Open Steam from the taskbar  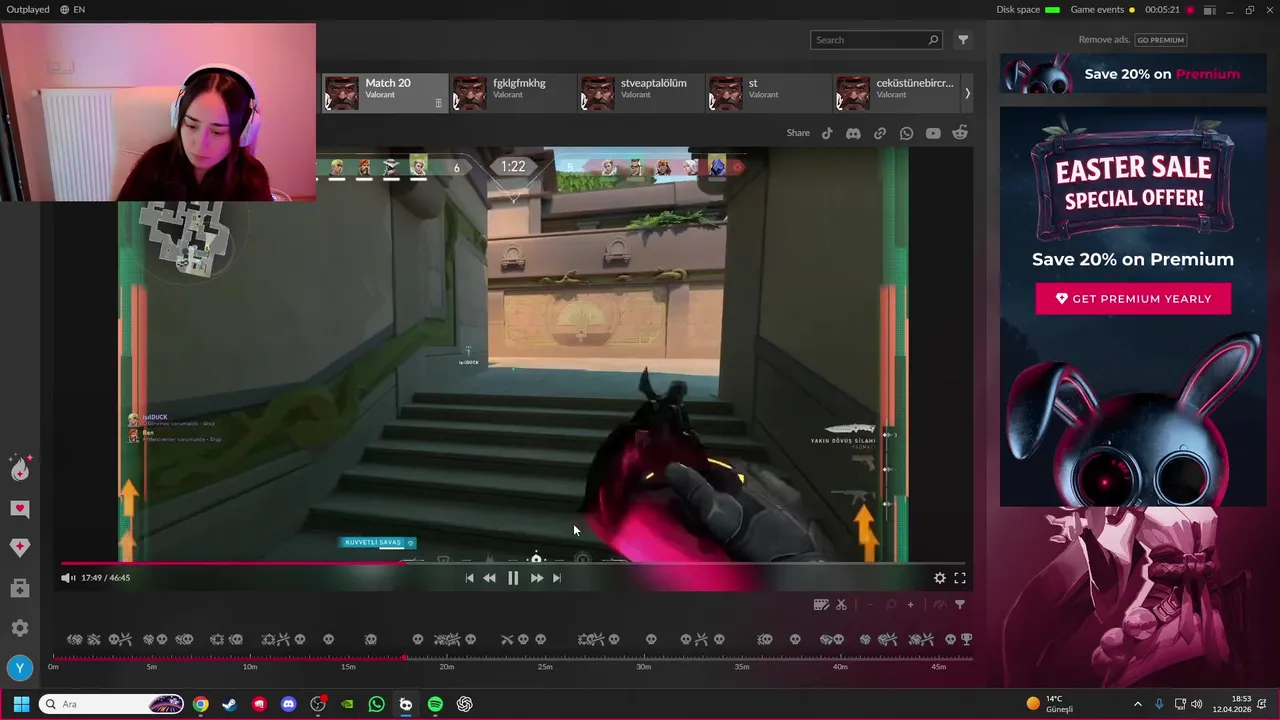229,704
